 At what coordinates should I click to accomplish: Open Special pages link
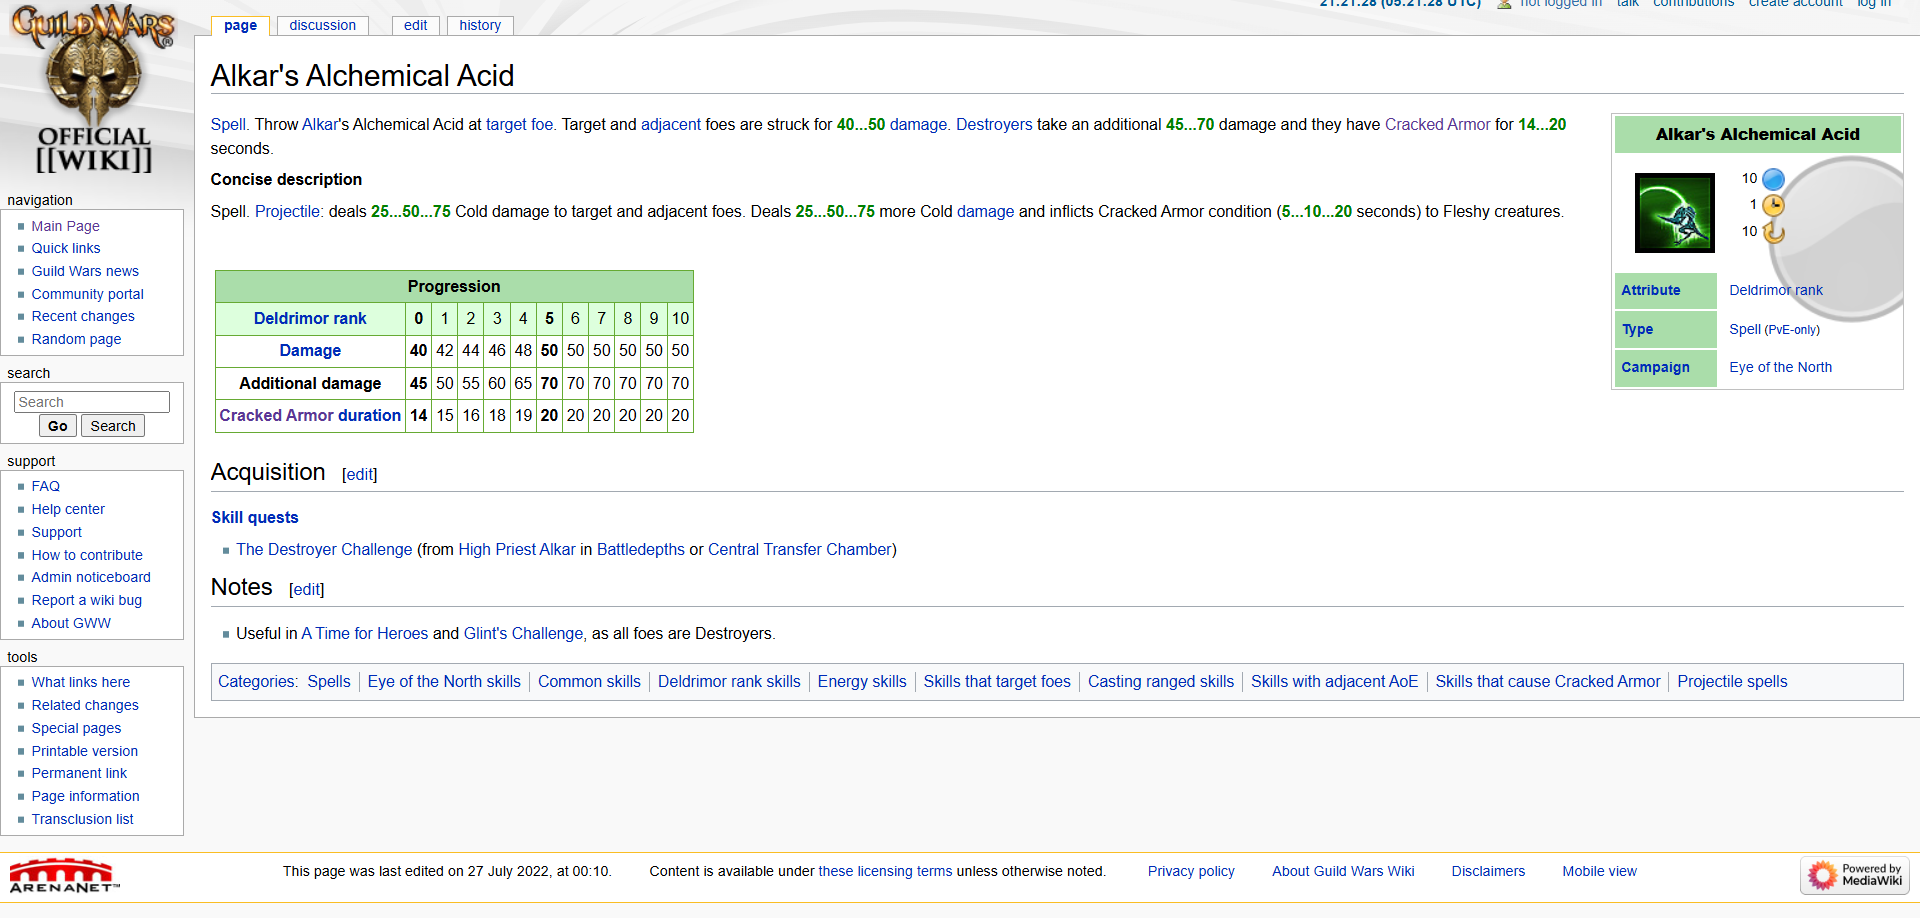(x=76, y=728)
